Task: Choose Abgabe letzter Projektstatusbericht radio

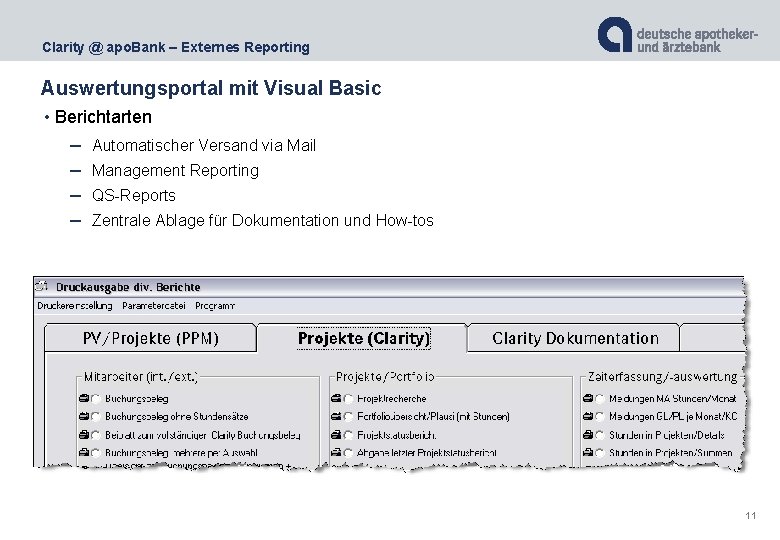Action: (348, 453)
